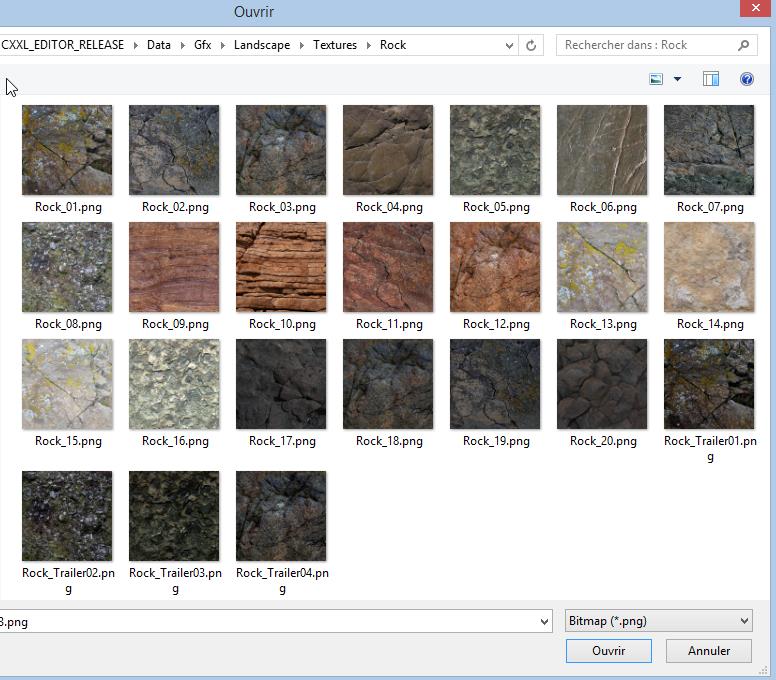Screen dimensions: 776x680
Task: Pick the Rock_Trailer03.png file
Action: click(174, 517)
